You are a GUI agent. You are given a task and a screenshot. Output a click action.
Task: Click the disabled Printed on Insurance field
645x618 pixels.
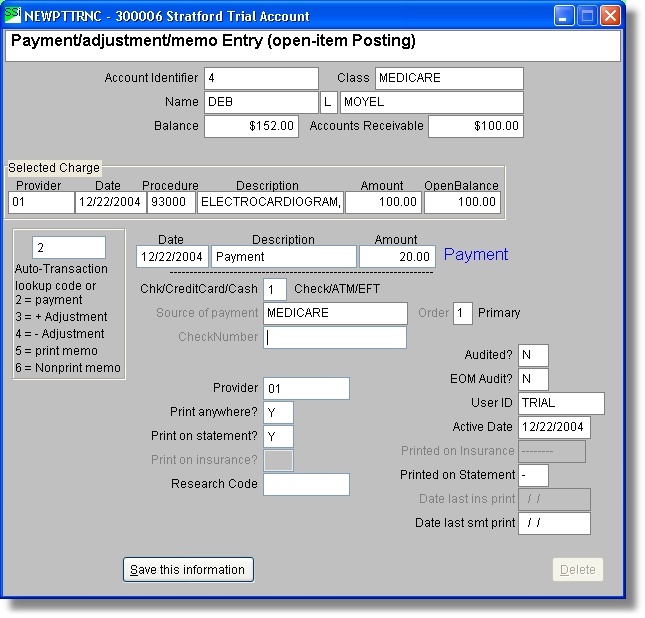pyautogui.click(x=552, y=451)
